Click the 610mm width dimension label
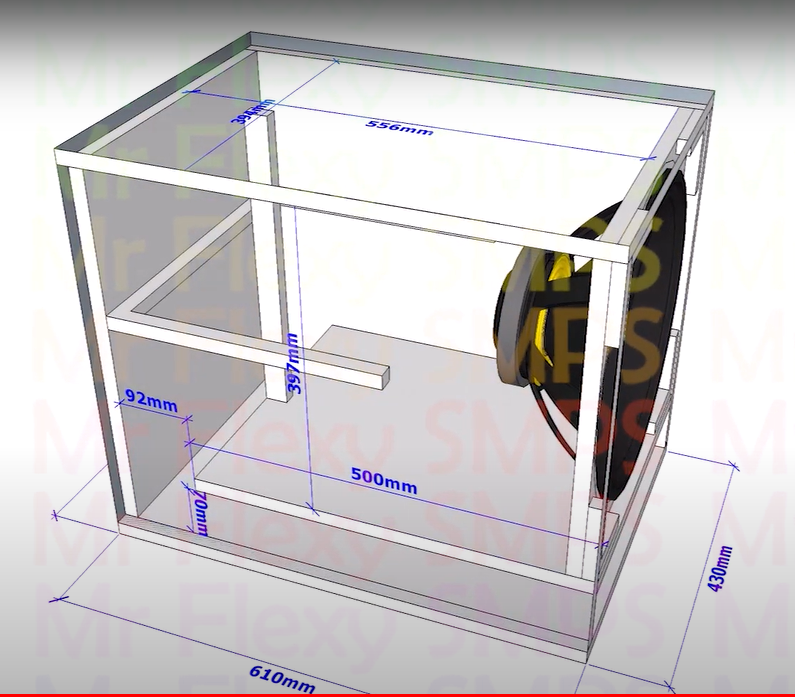The width and height of the screenshot is (795, 697). coord(282,679)
